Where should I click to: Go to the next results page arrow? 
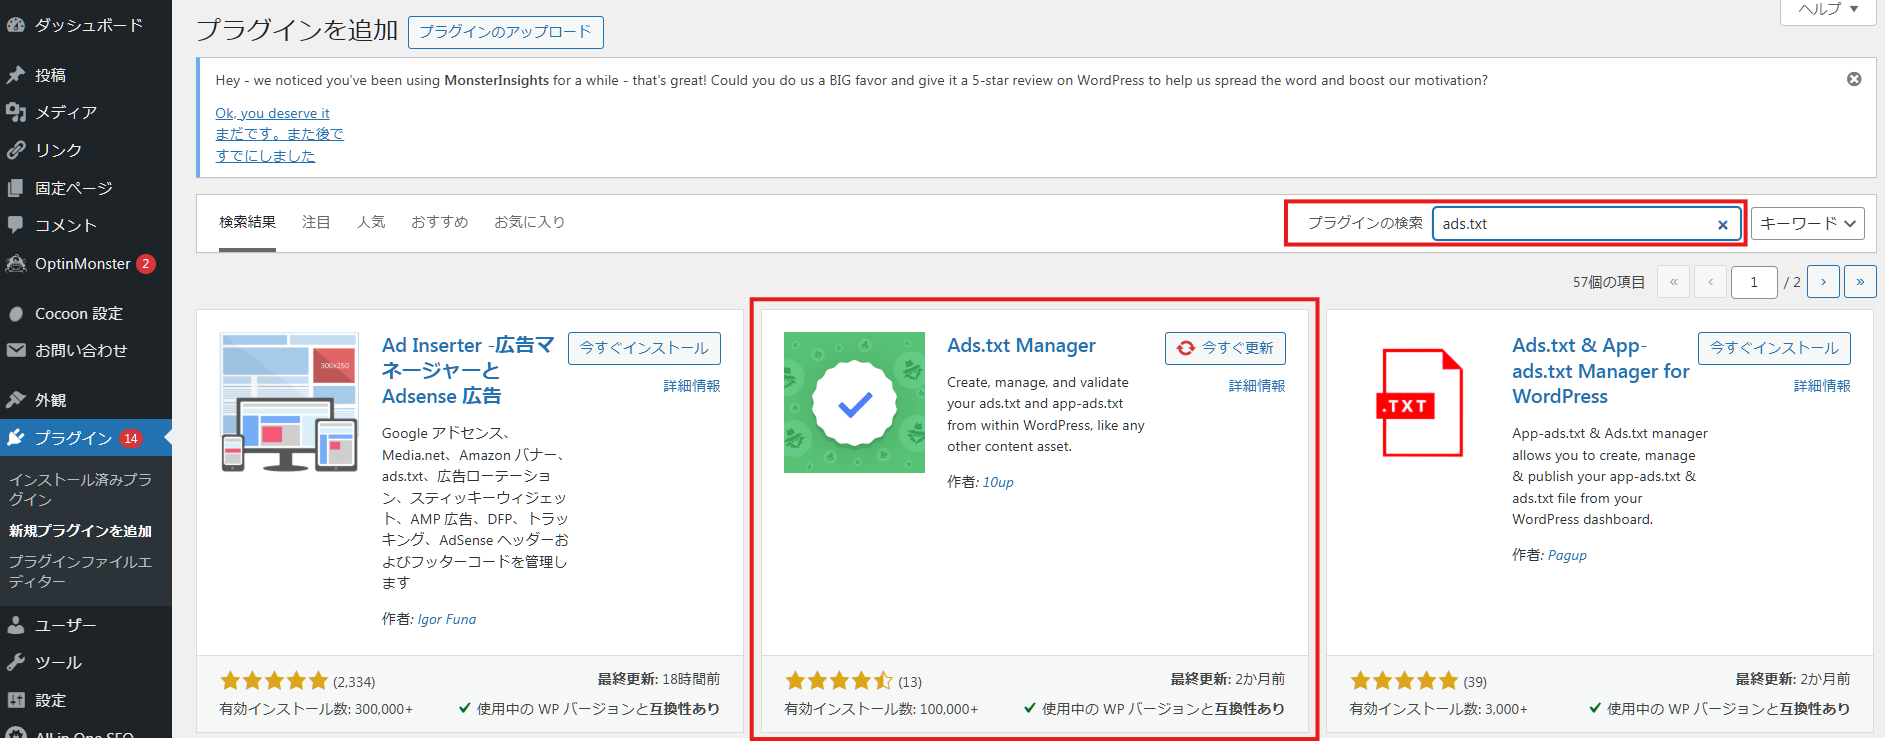[x=1823, y=282]
